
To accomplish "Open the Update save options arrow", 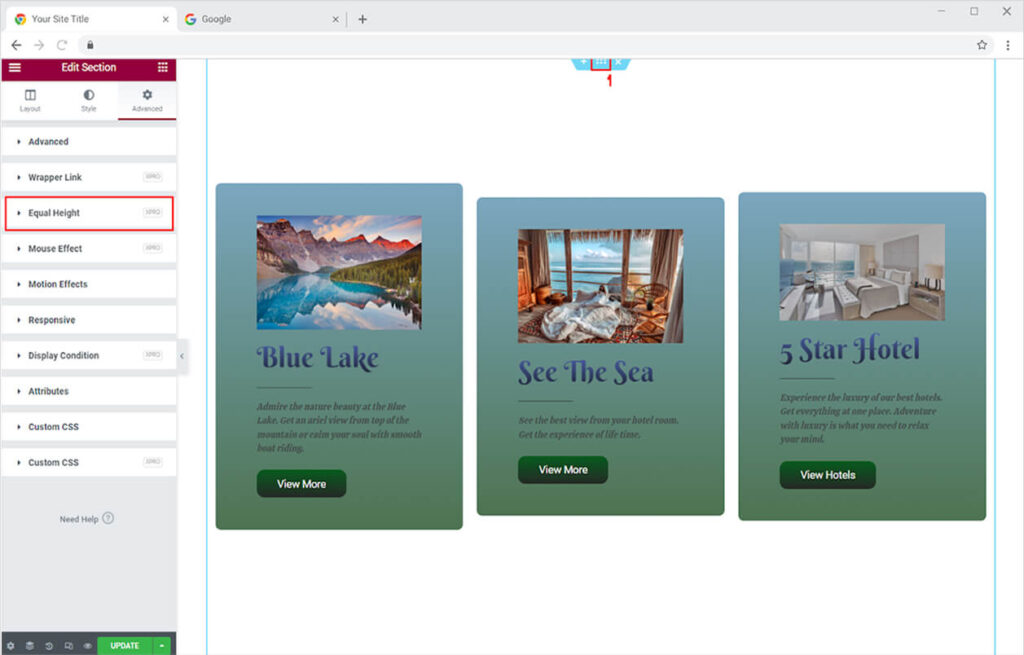I will (162, 646).
